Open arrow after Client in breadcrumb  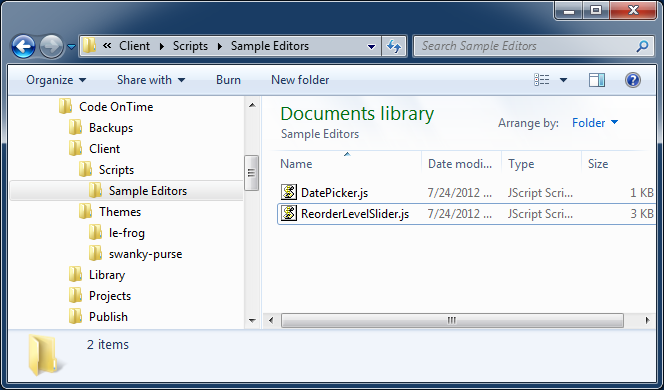(x=161, y=46)
